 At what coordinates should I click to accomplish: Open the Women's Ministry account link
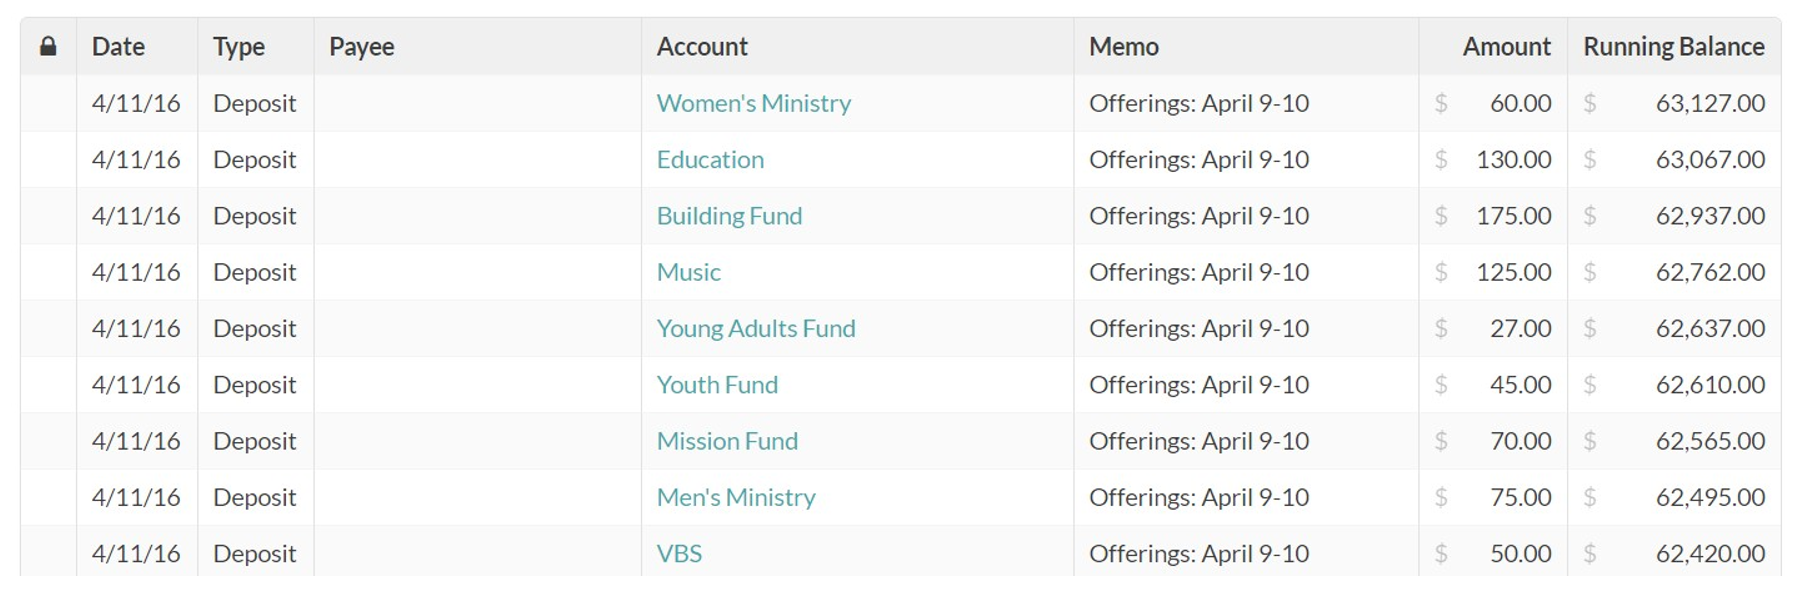tap(753, 103)
